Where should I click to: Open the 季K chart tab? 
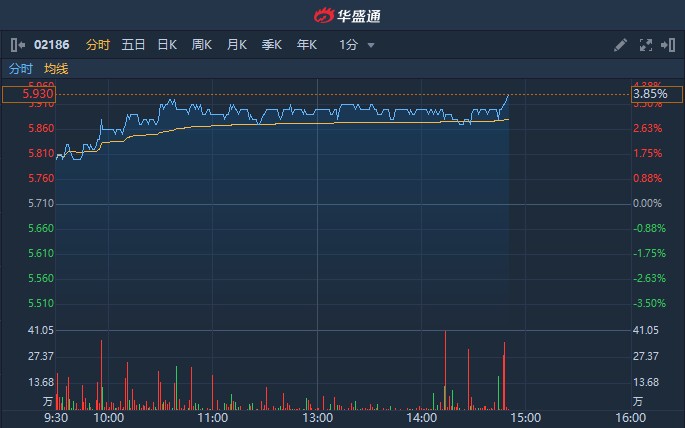[271, 45]
